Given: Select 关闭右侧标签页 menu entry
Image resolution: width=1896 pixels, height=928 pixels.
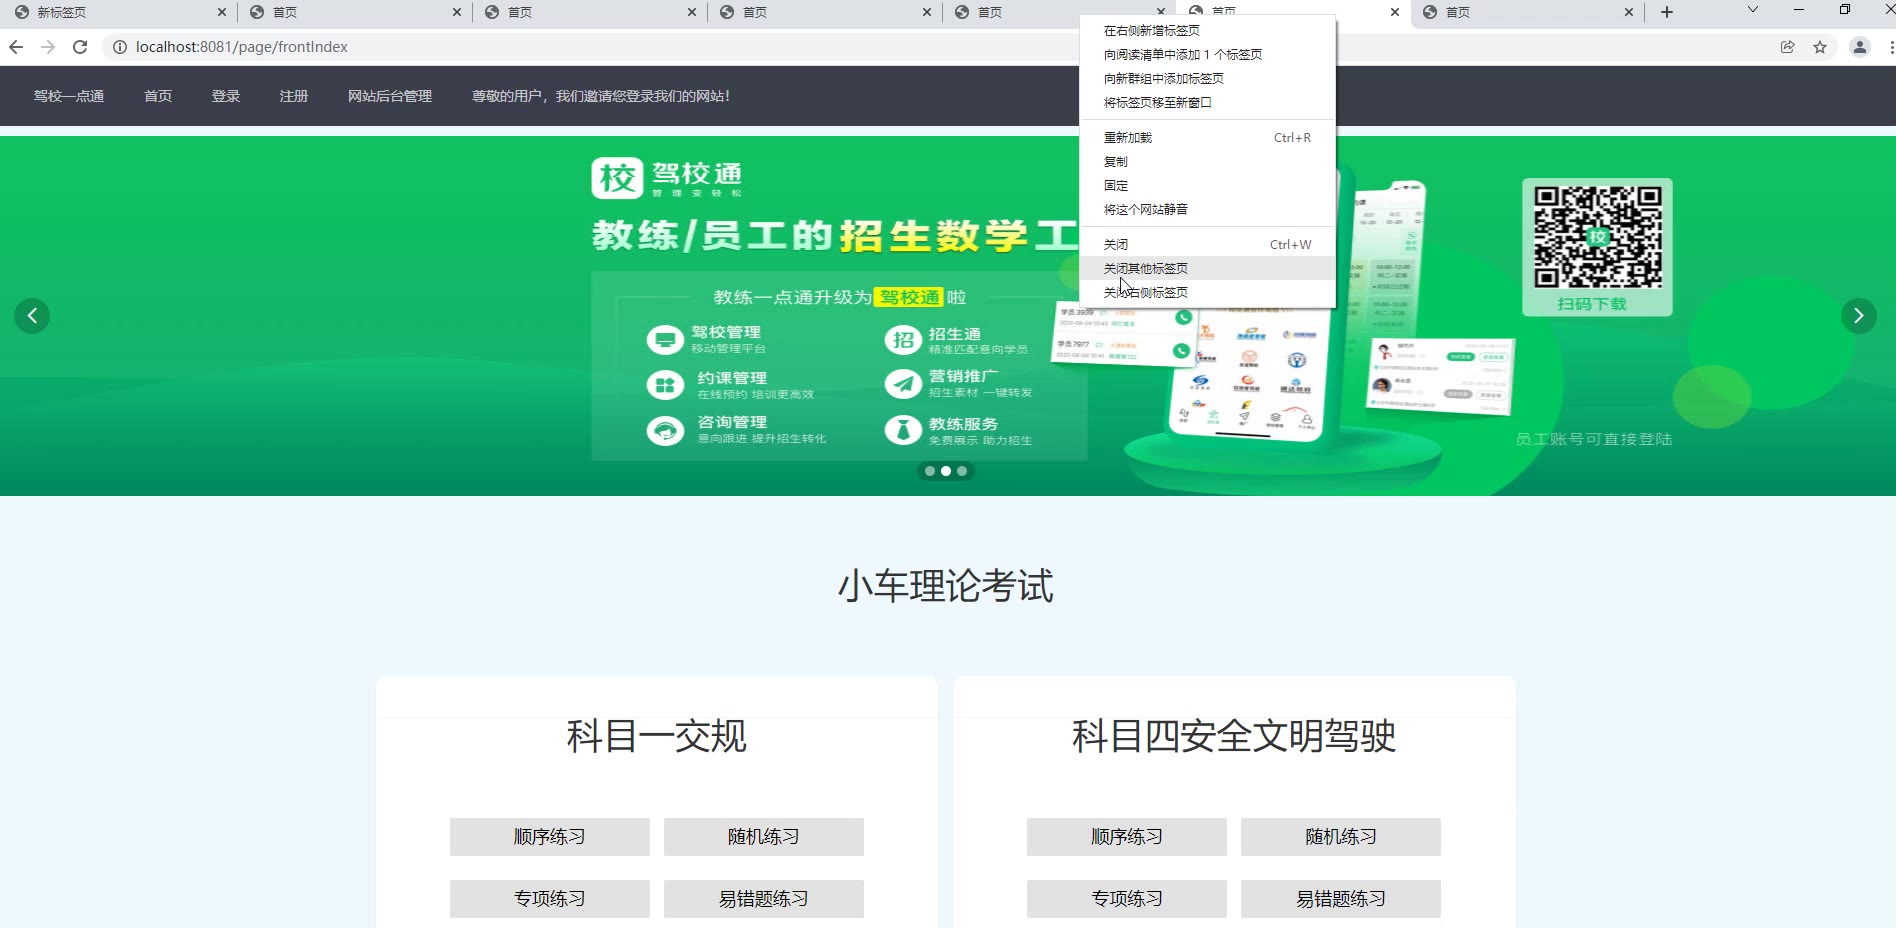Looking at the screenshot, I should coord(1207,293).
